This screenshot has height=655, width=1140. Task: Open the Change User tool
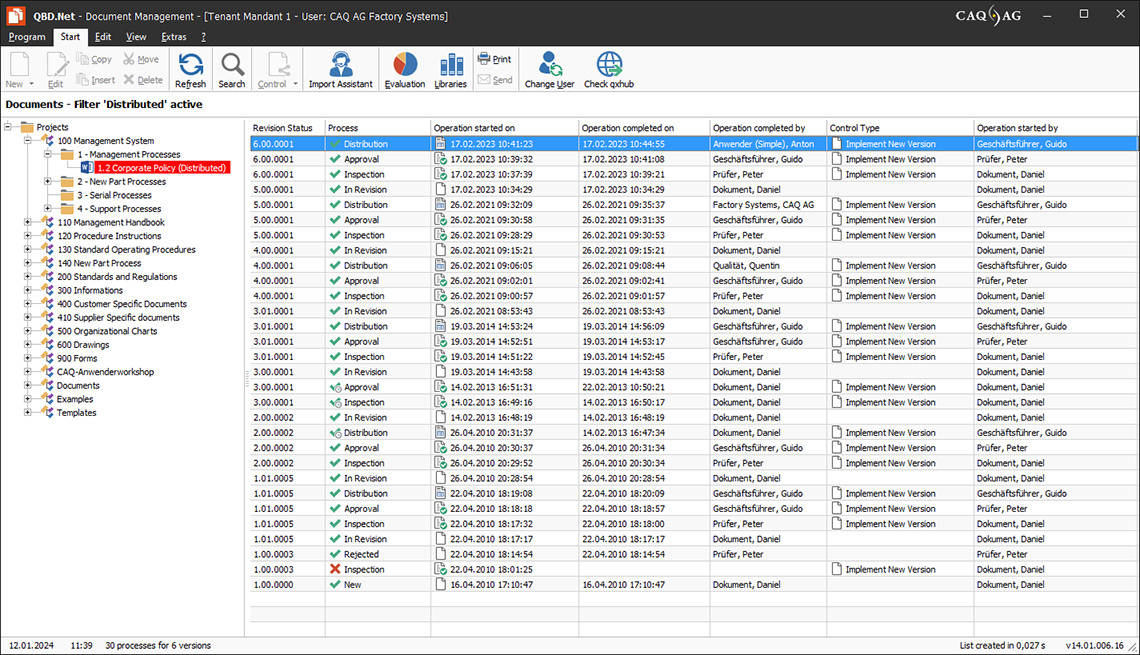click(x=549, y=70)
